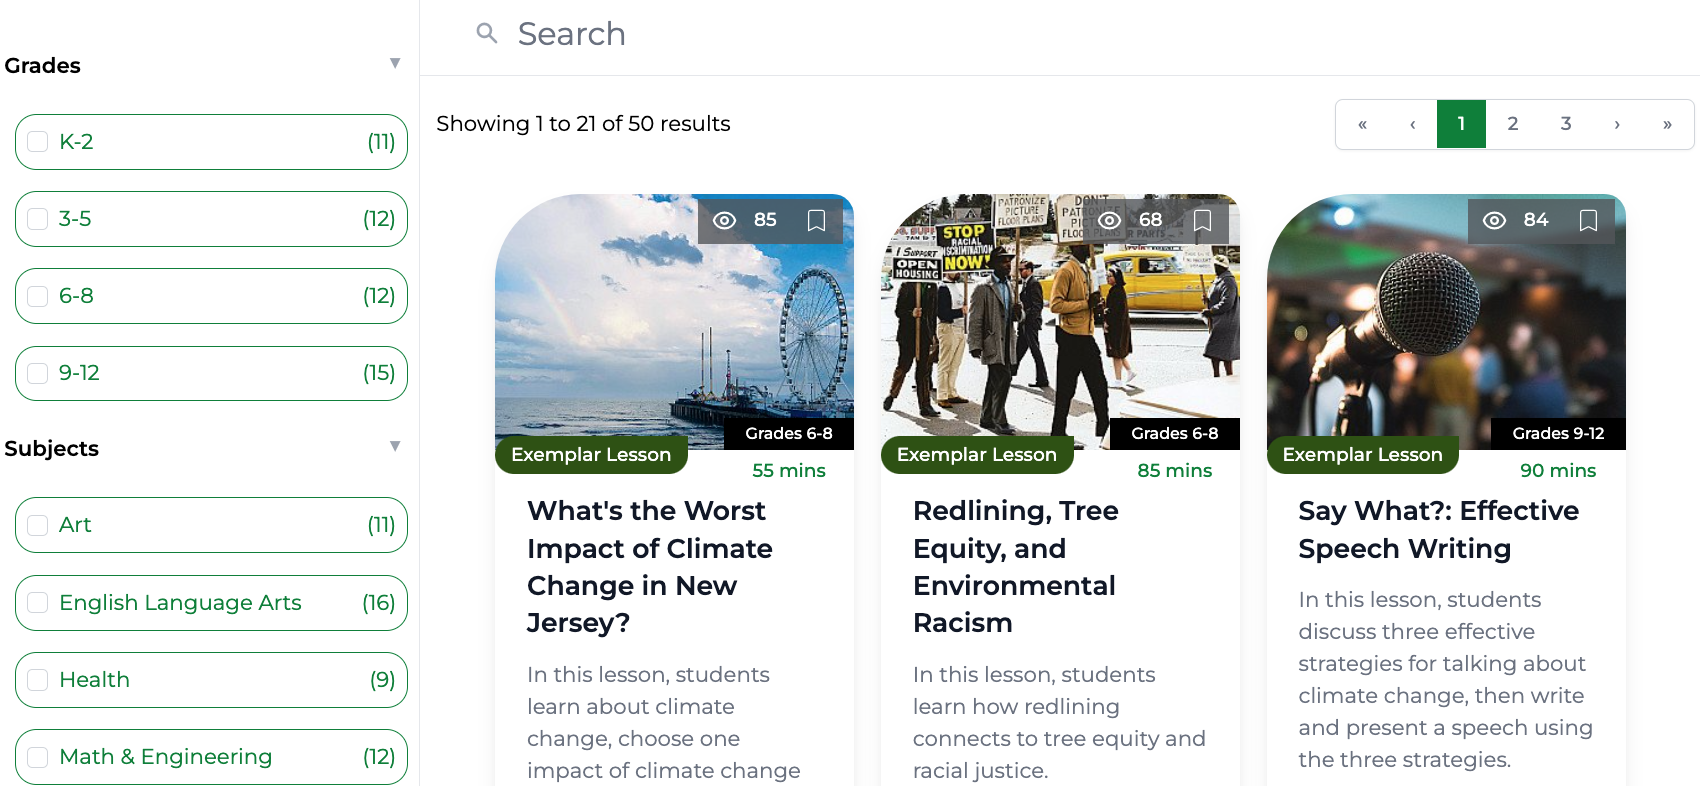
Task: Click into the Search input field
Action: pyautogui.click(x=800, y=34)
